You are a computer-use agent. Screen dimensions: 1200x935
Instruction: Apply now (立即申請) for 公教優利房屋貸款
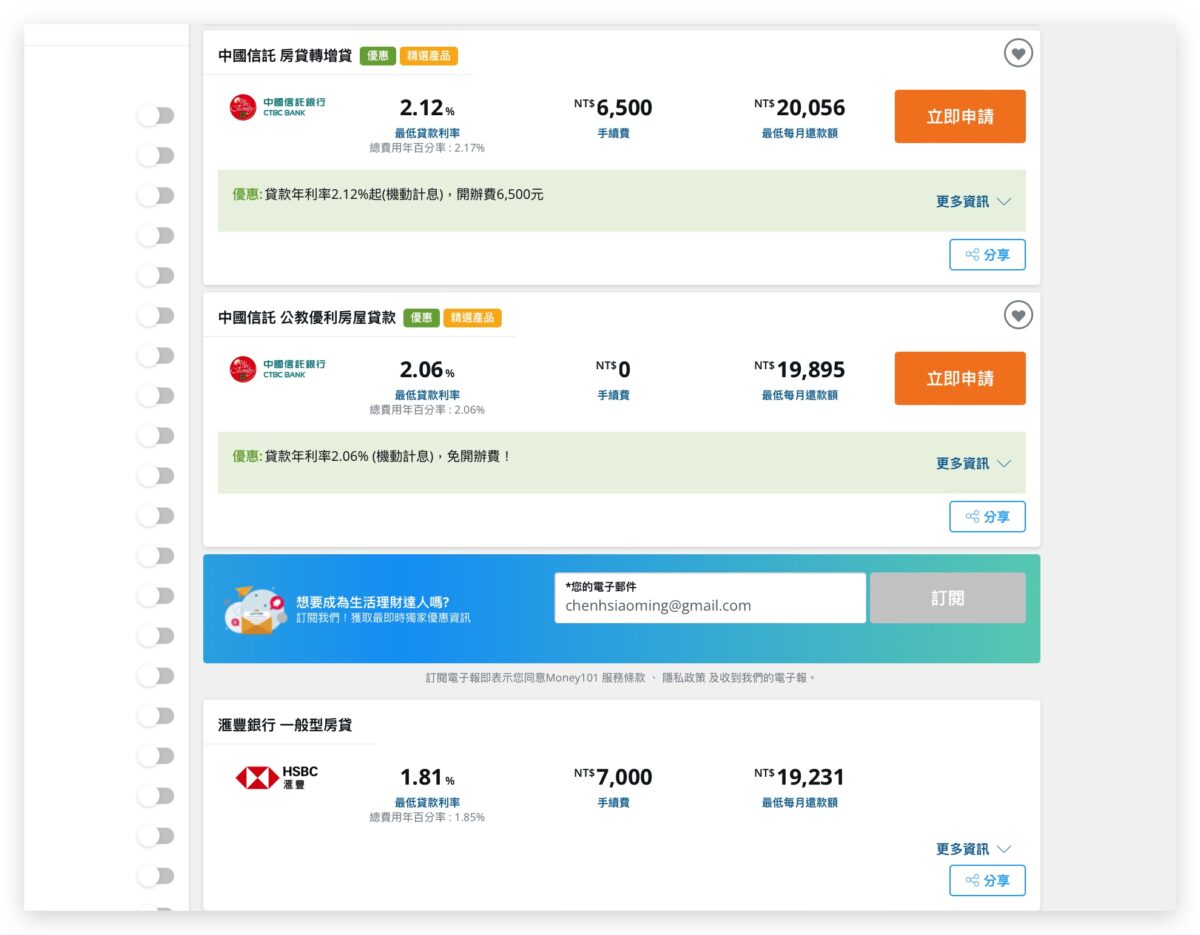960,378
